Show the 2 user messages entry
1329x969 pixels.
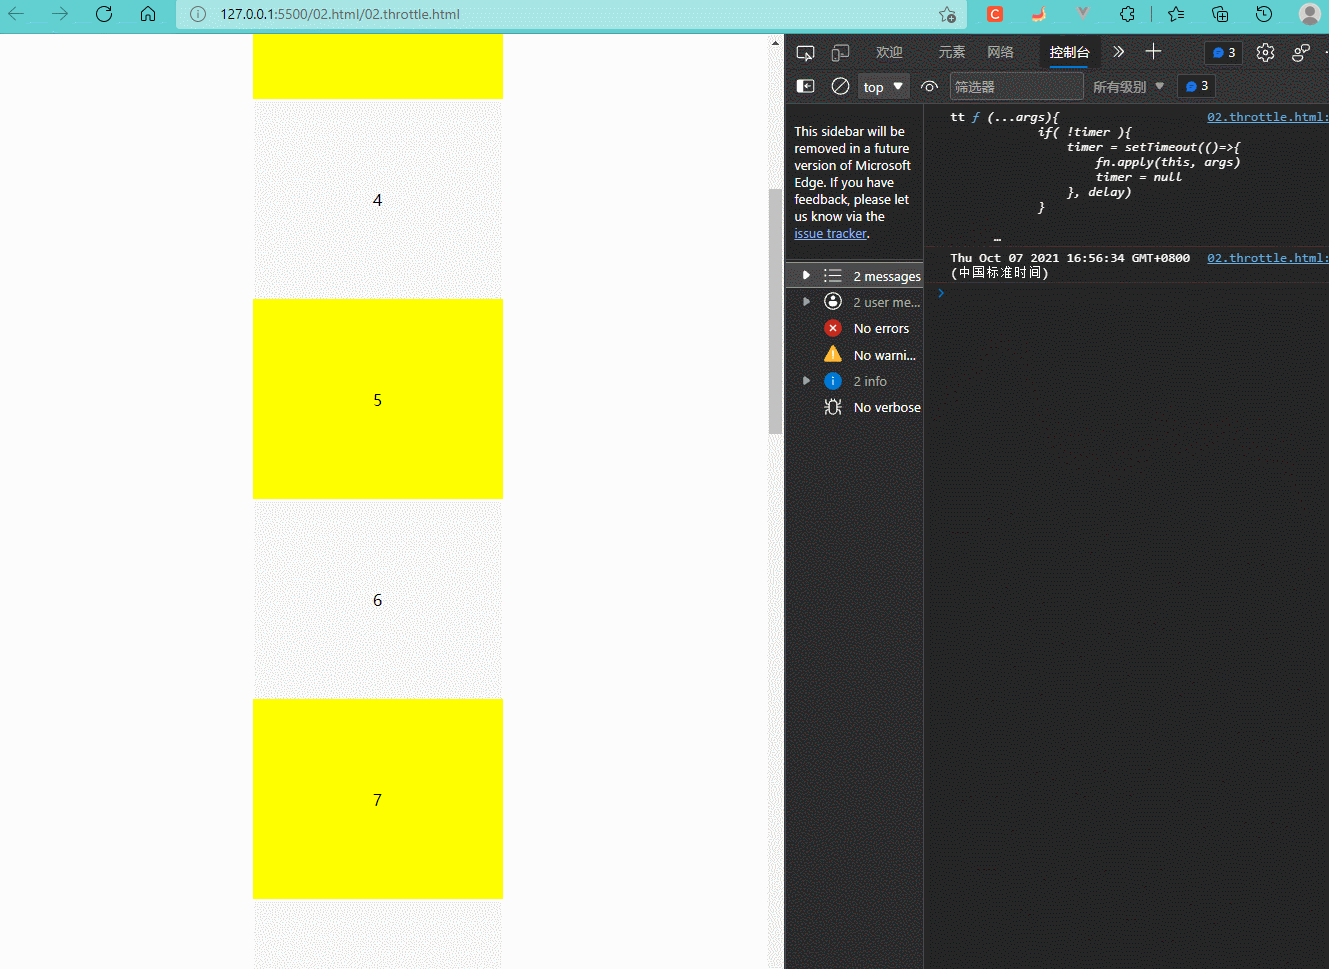pos(856,302)
